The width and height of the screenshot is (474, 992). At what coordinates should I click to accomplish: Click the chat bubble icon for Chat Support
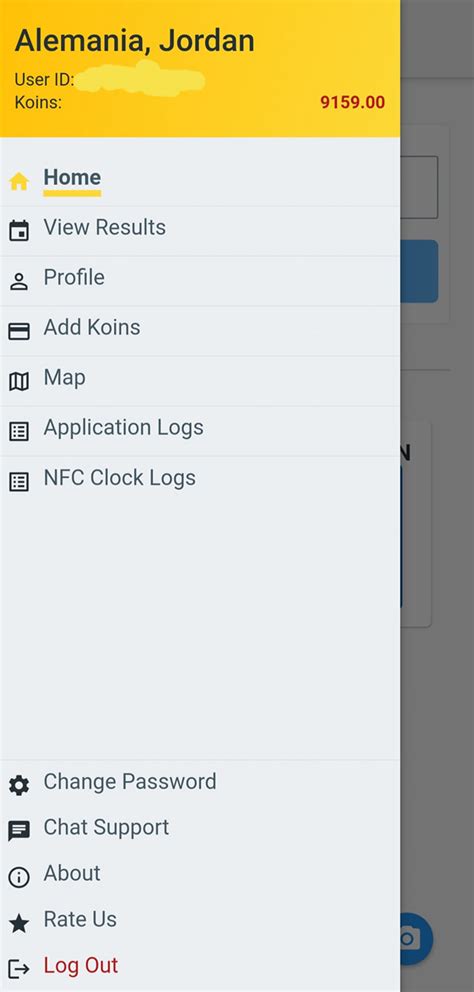[19, 831]
